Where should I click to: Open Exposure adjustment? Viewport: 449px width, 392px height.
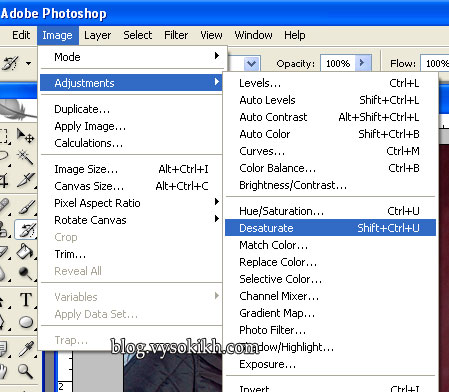(x=330, y=364)
